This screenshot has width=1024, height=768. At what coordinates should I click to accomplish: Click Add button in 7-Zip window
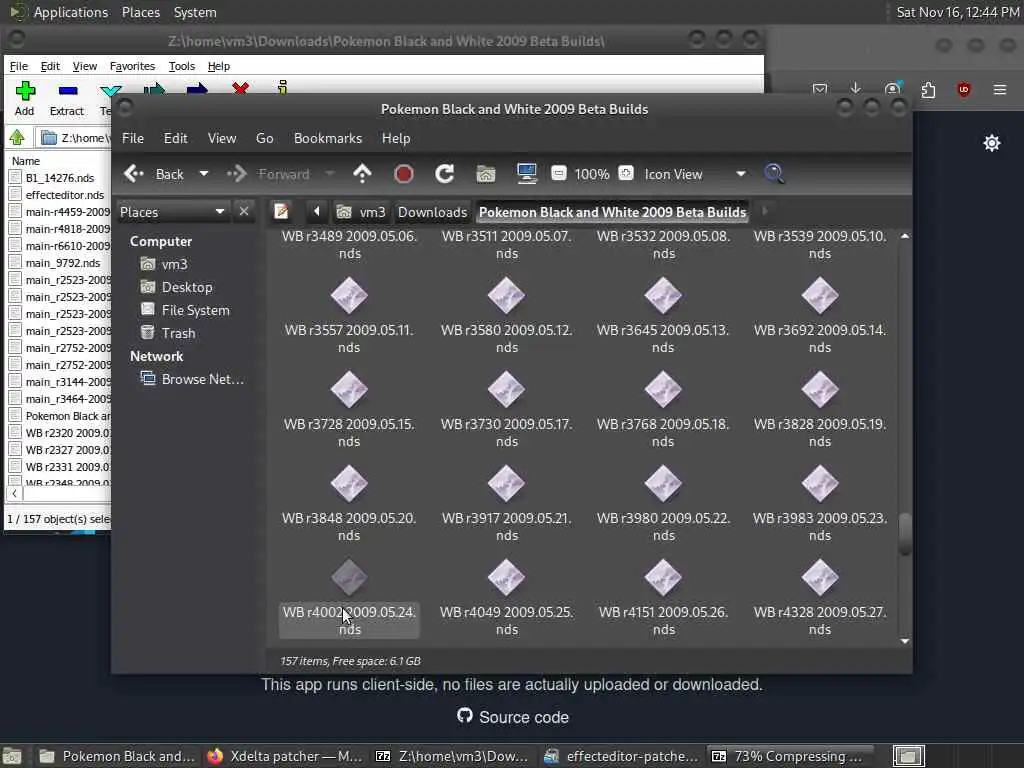tap(25, 99)
